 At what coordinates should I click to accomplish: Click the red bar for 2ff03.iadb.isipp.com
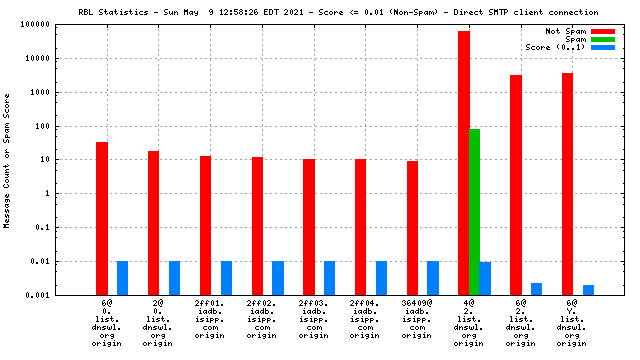click(309, 227)
